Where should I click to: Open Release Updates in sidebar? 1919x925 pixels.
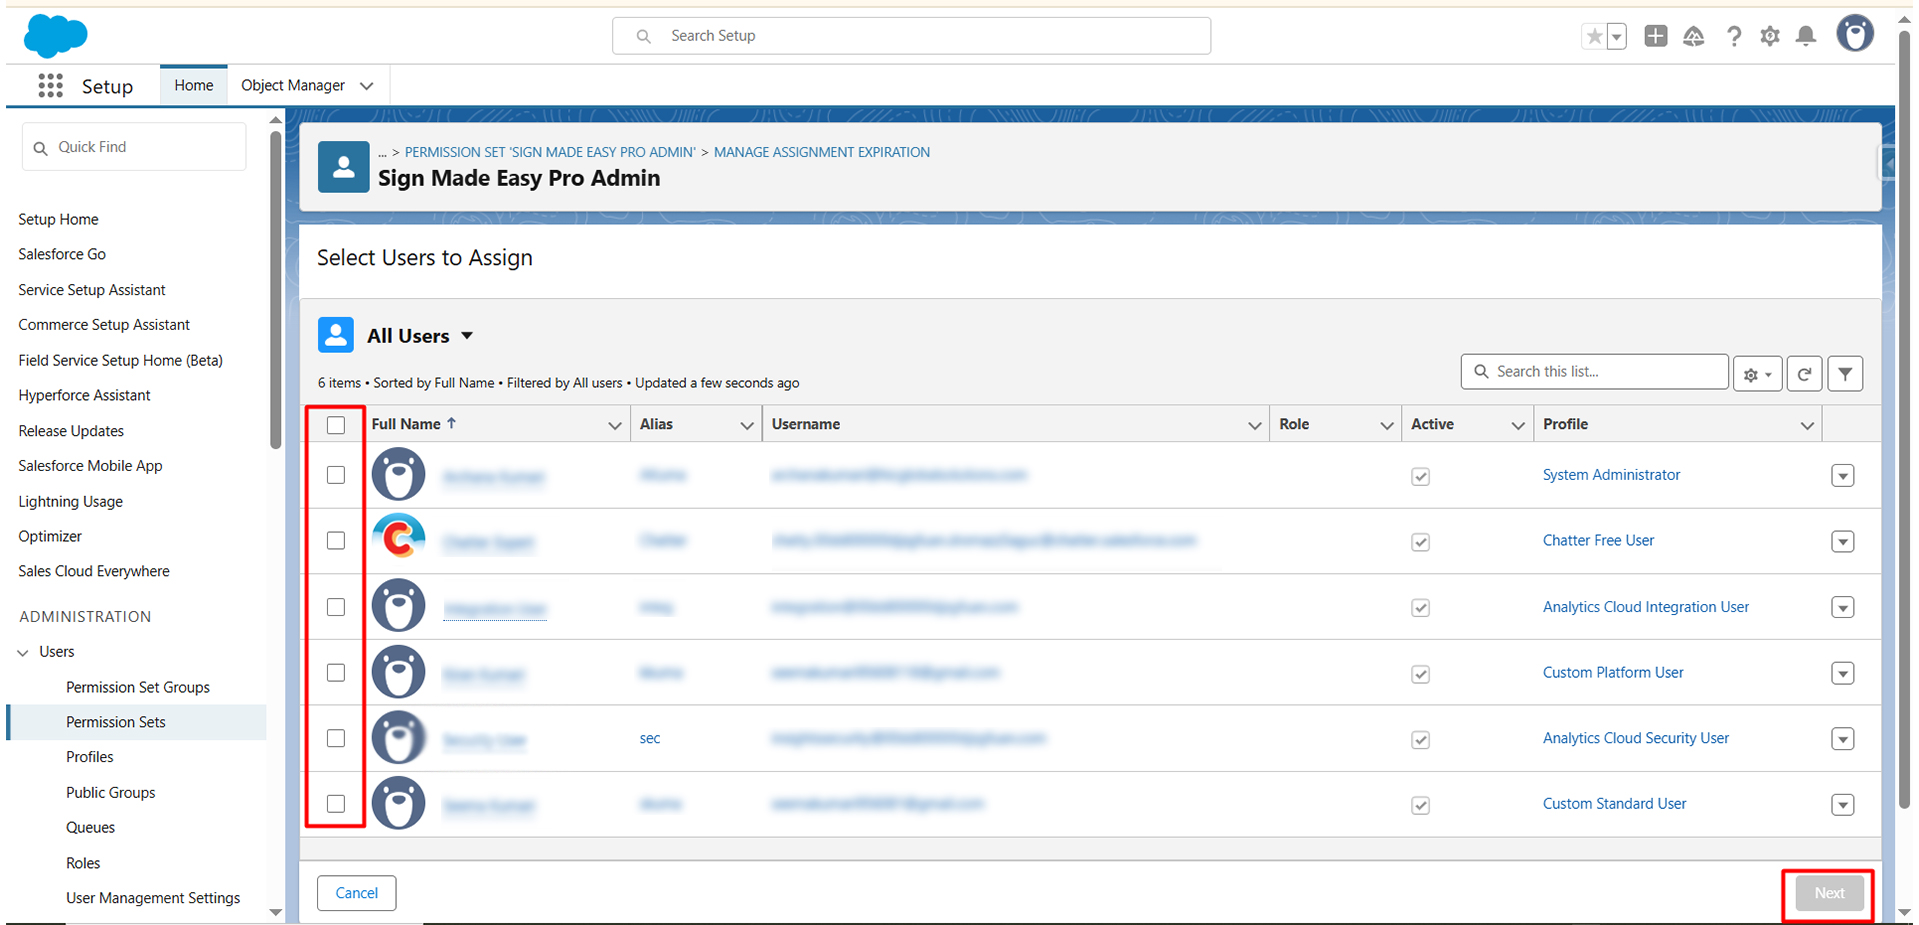click(x=71, y=431)
